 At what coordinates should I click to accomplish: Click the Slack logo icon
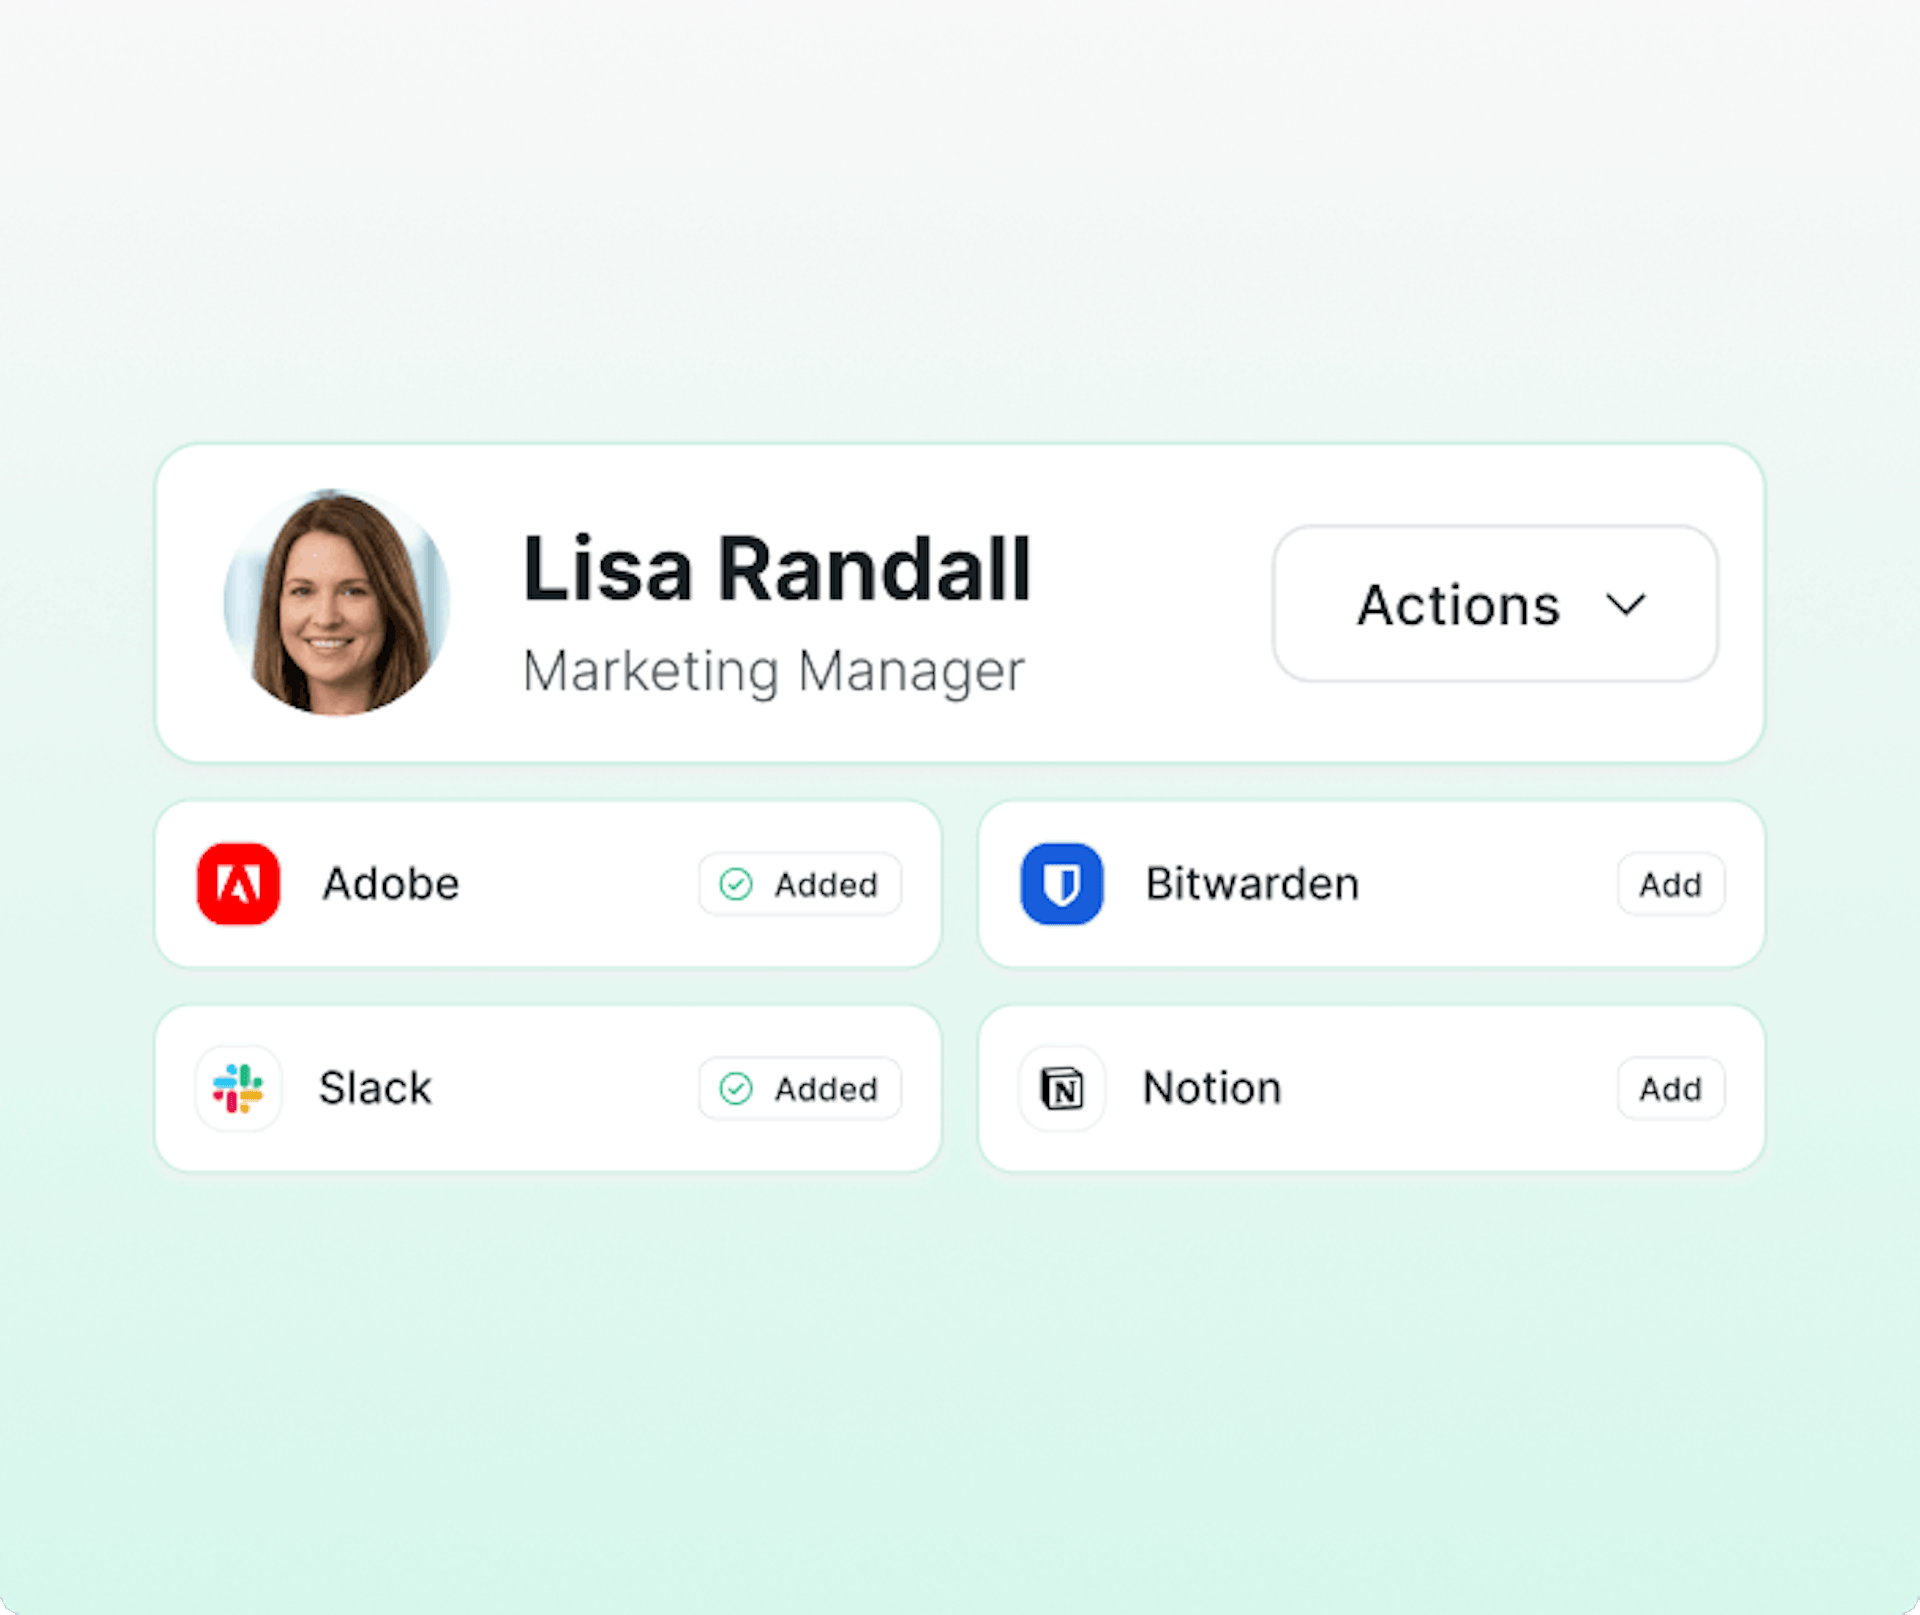point(238,1088)
